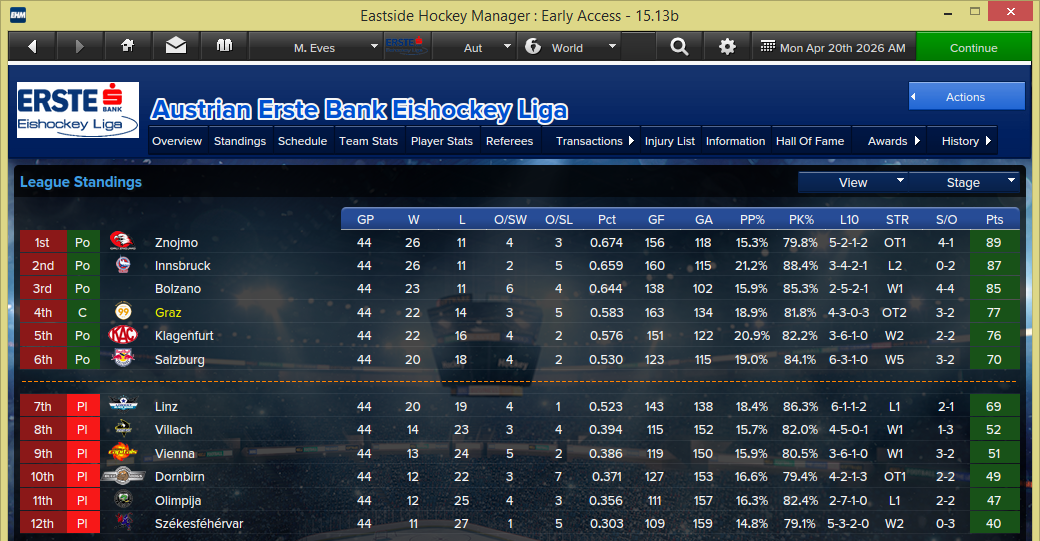
Task: Sort by the STR column header
Action: (897, 219)
